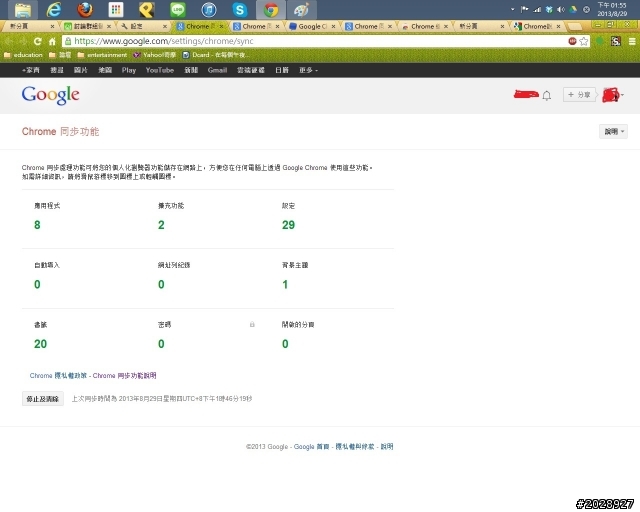Go back with the browser back arrow
Image resolution: width=640 pixels, height=512 pixels.
[9, 41]
